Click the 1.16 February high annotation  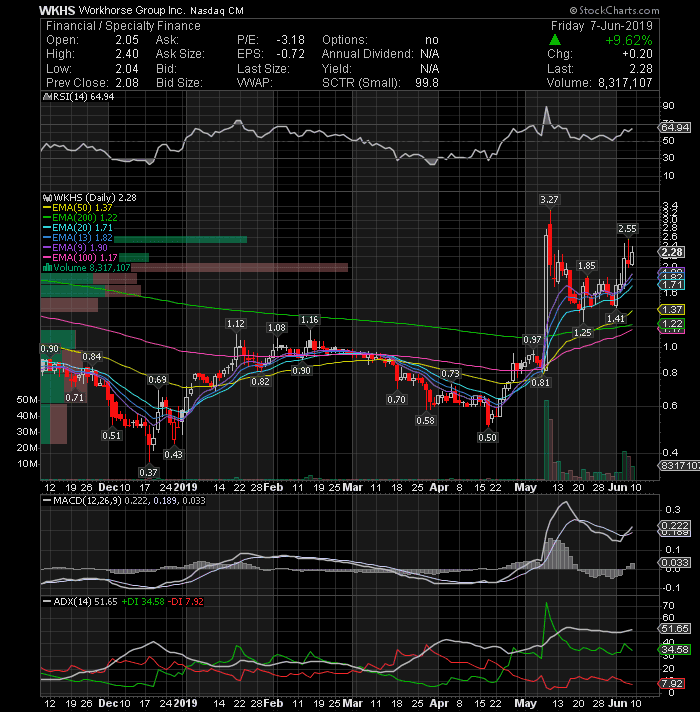pyautogui.click(x=310, y=320)
